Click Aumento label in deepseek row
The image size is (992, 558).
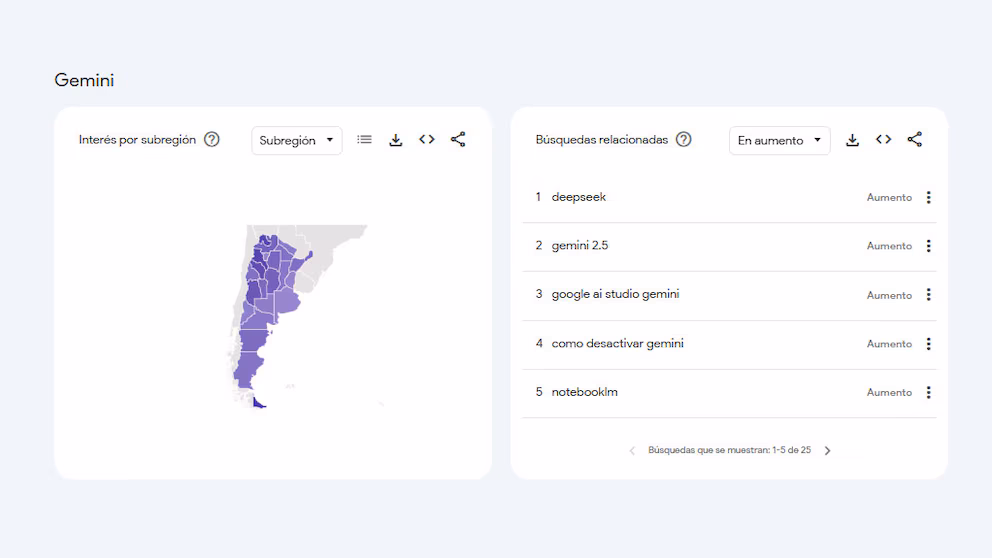coord(889,197)
